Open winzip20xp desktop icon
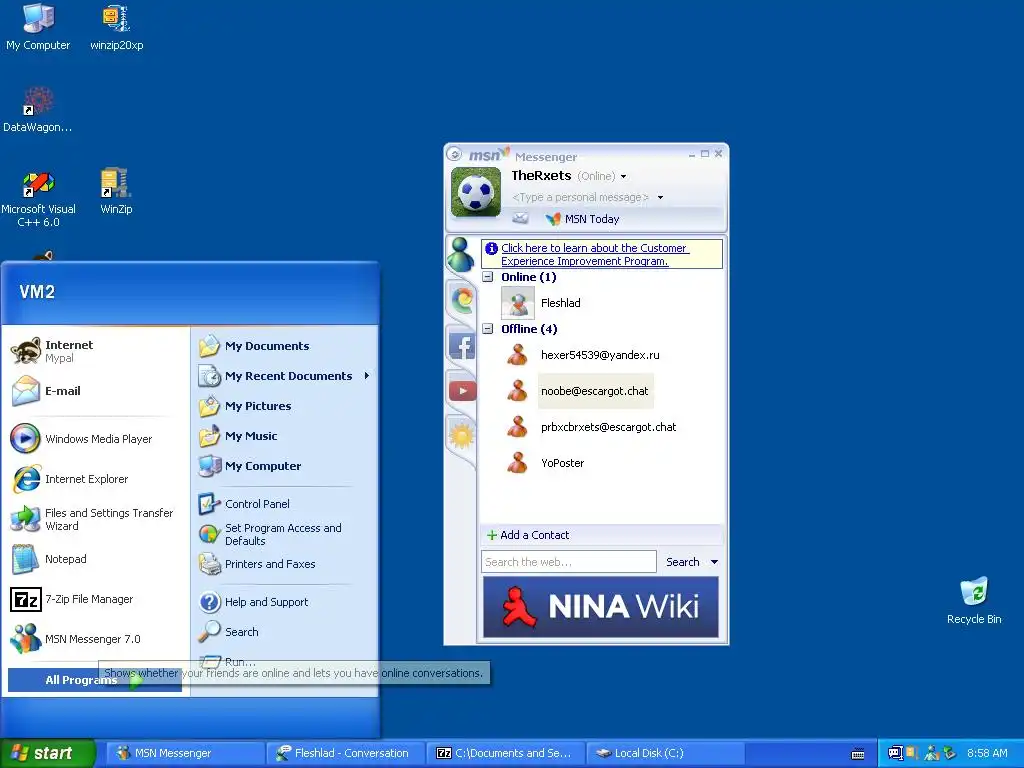Viewport: 1024px width, 768px height. tap(116, 27)
